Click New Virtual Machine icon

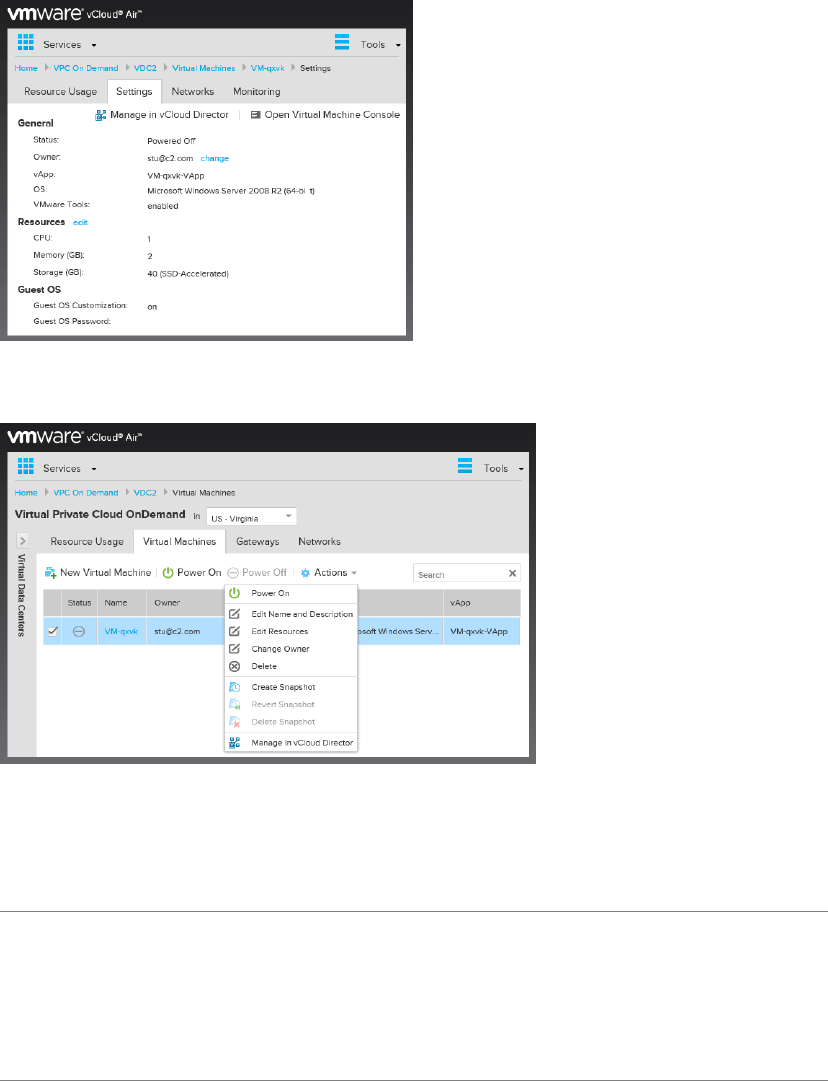(51, 573)
